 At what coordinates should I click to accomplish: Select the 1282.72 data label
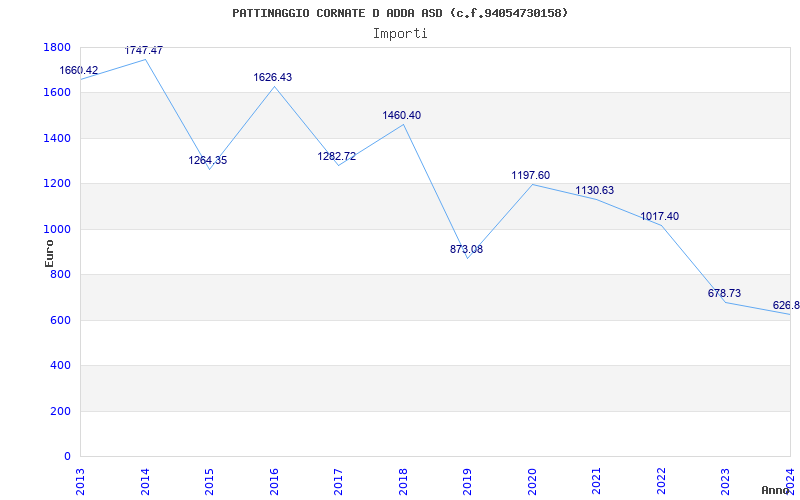(337, 157)
